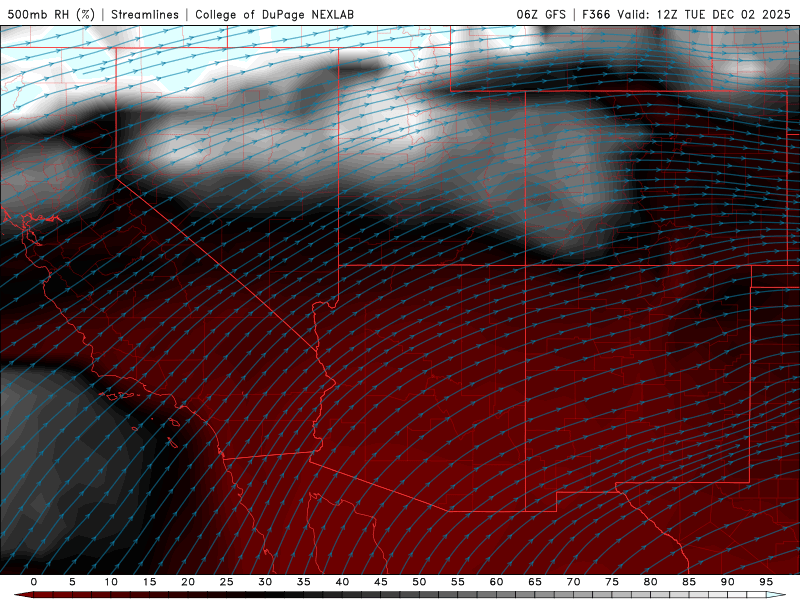The image size is (800, 600).
Task: Click the 'Valid: 12Z TUE DEC 02 2025' text
Action: tap(704, 14)
